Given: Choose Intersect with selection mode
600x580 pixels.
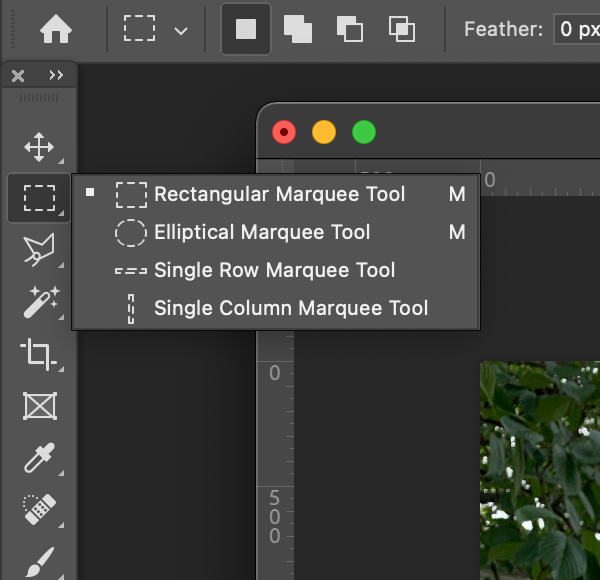Looking at the screenshot, I should point(402,29).
